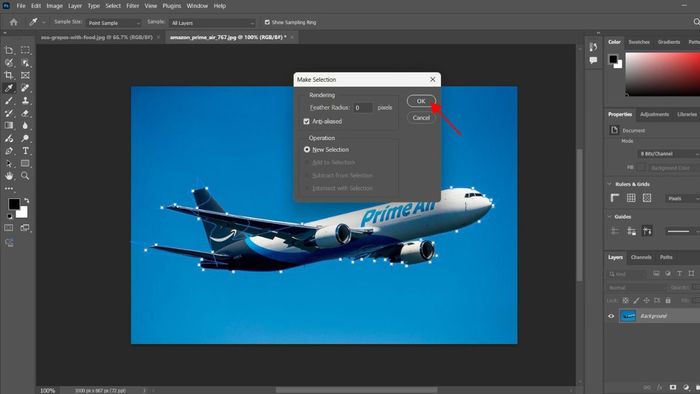Select the Object Selection tool

click(x=25, y=62)
